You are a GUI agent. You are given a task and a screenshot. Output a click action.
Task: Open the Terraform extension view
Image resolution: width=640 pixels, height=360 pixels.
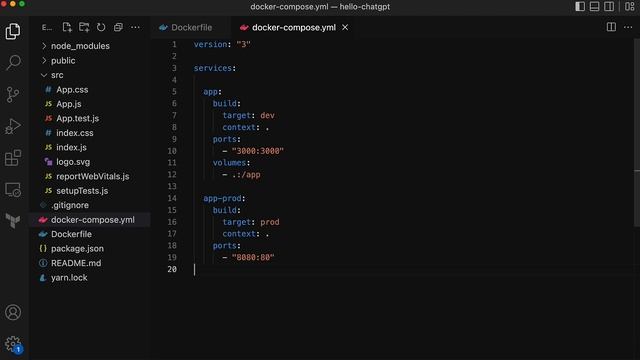click(x=13, y=221)
